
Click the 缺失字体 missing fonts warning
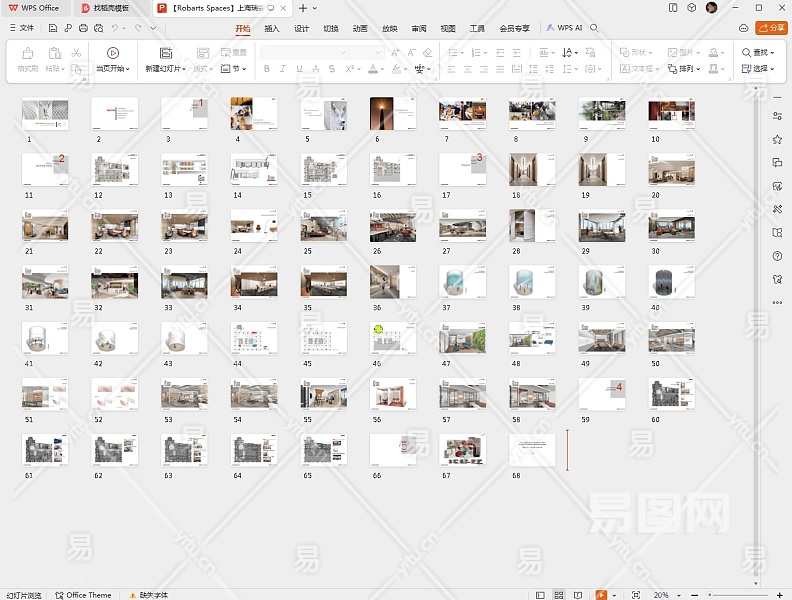[148, 595]
